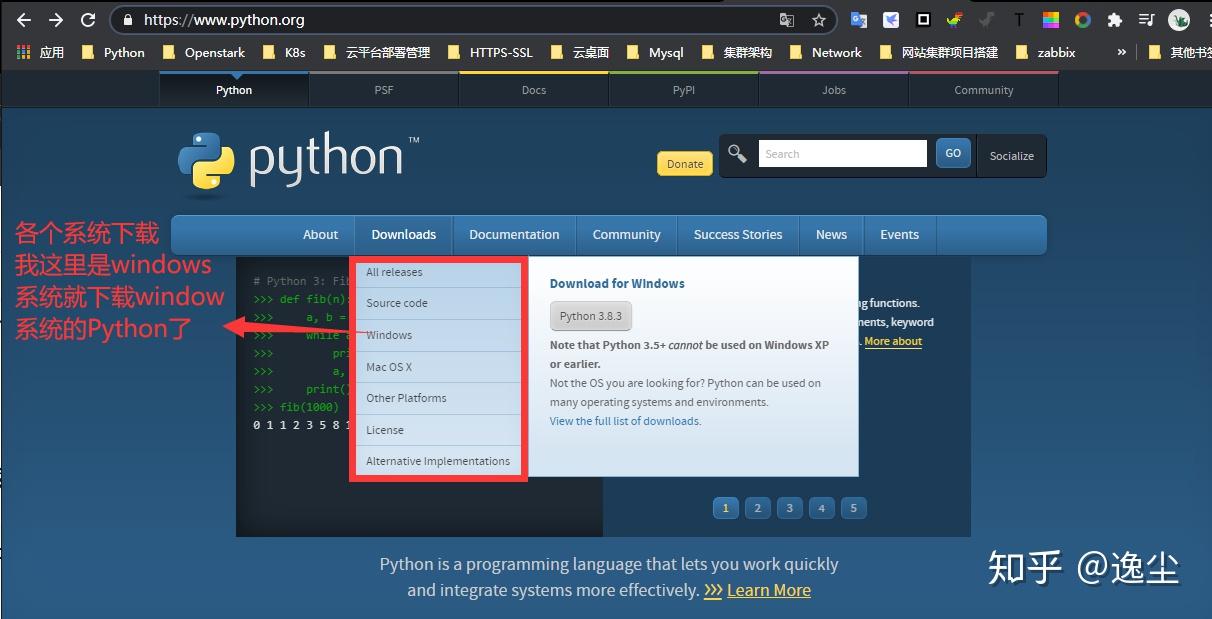Open the black square extension icon
1212x619 pixels.
click(923, 20)
